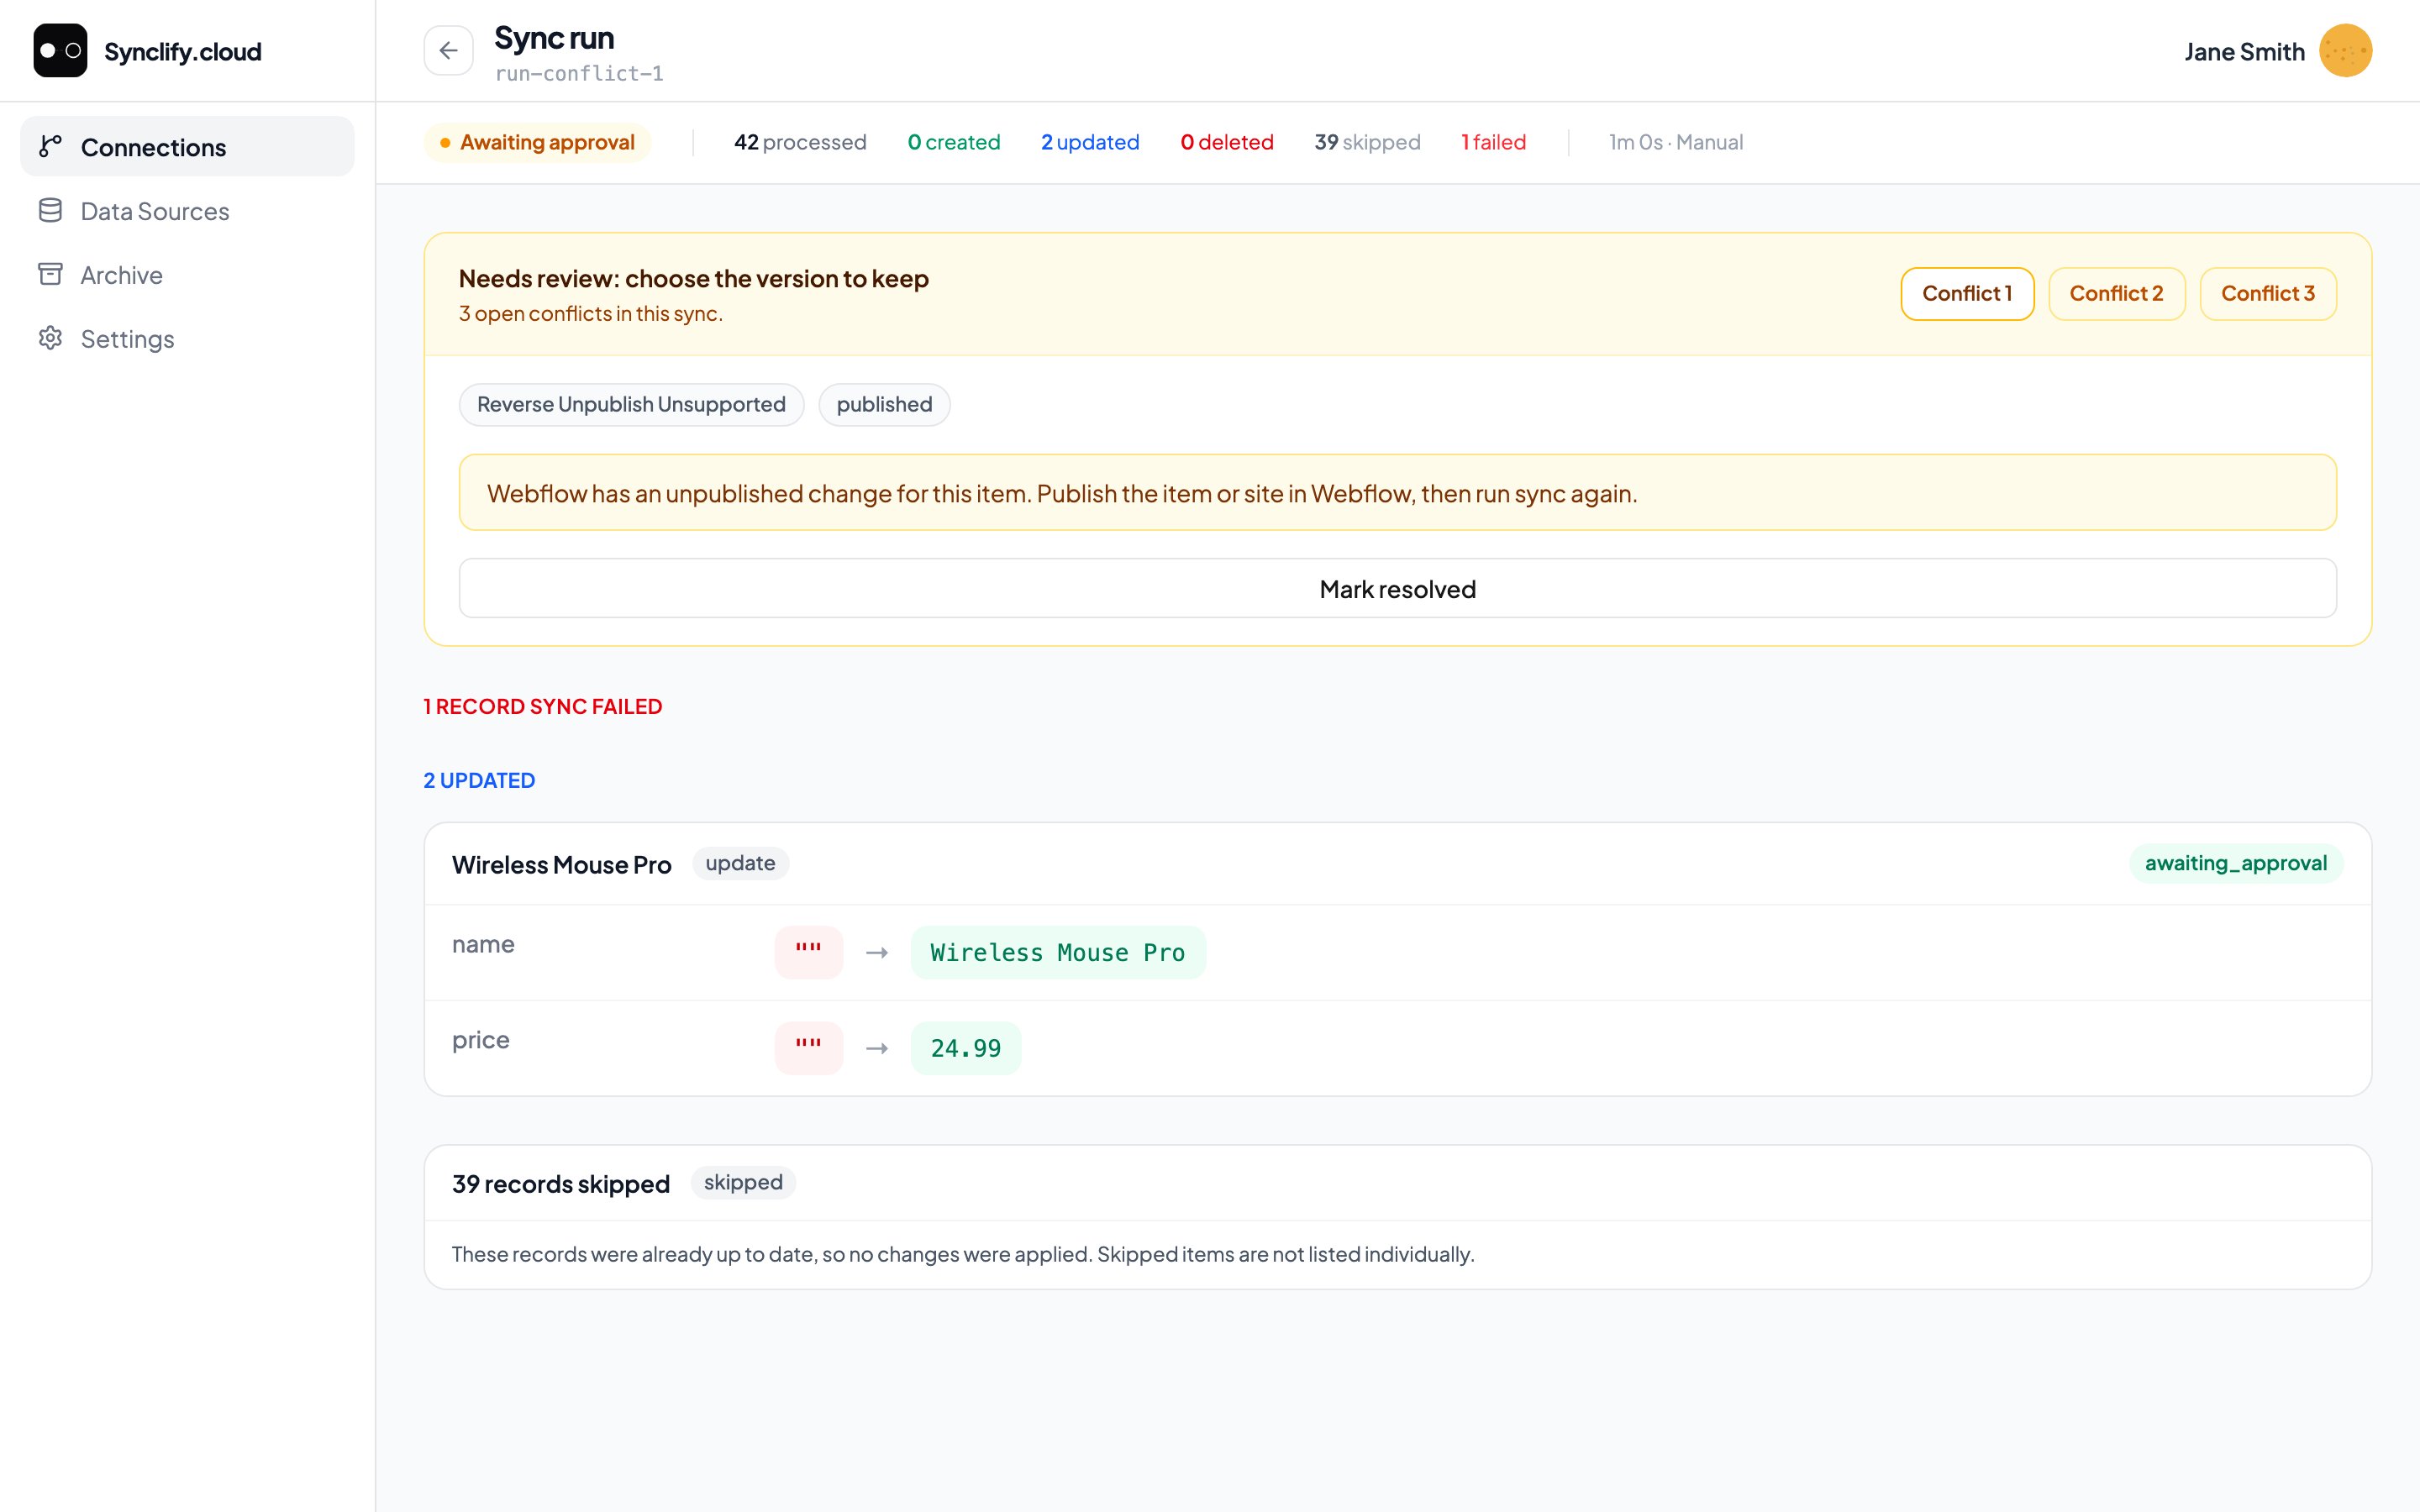Click the Sync run page title
The width and height of the screenshot is (2420, 1512).
tap(554, 38)
